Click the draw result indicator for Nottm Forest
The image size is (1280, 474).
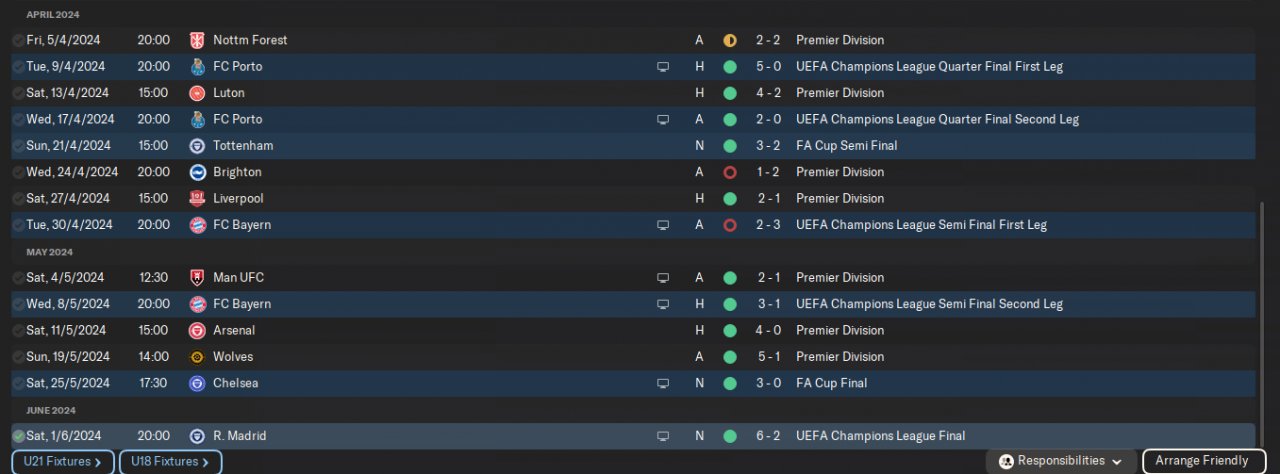pyautogui.click(x=730, y=40)
